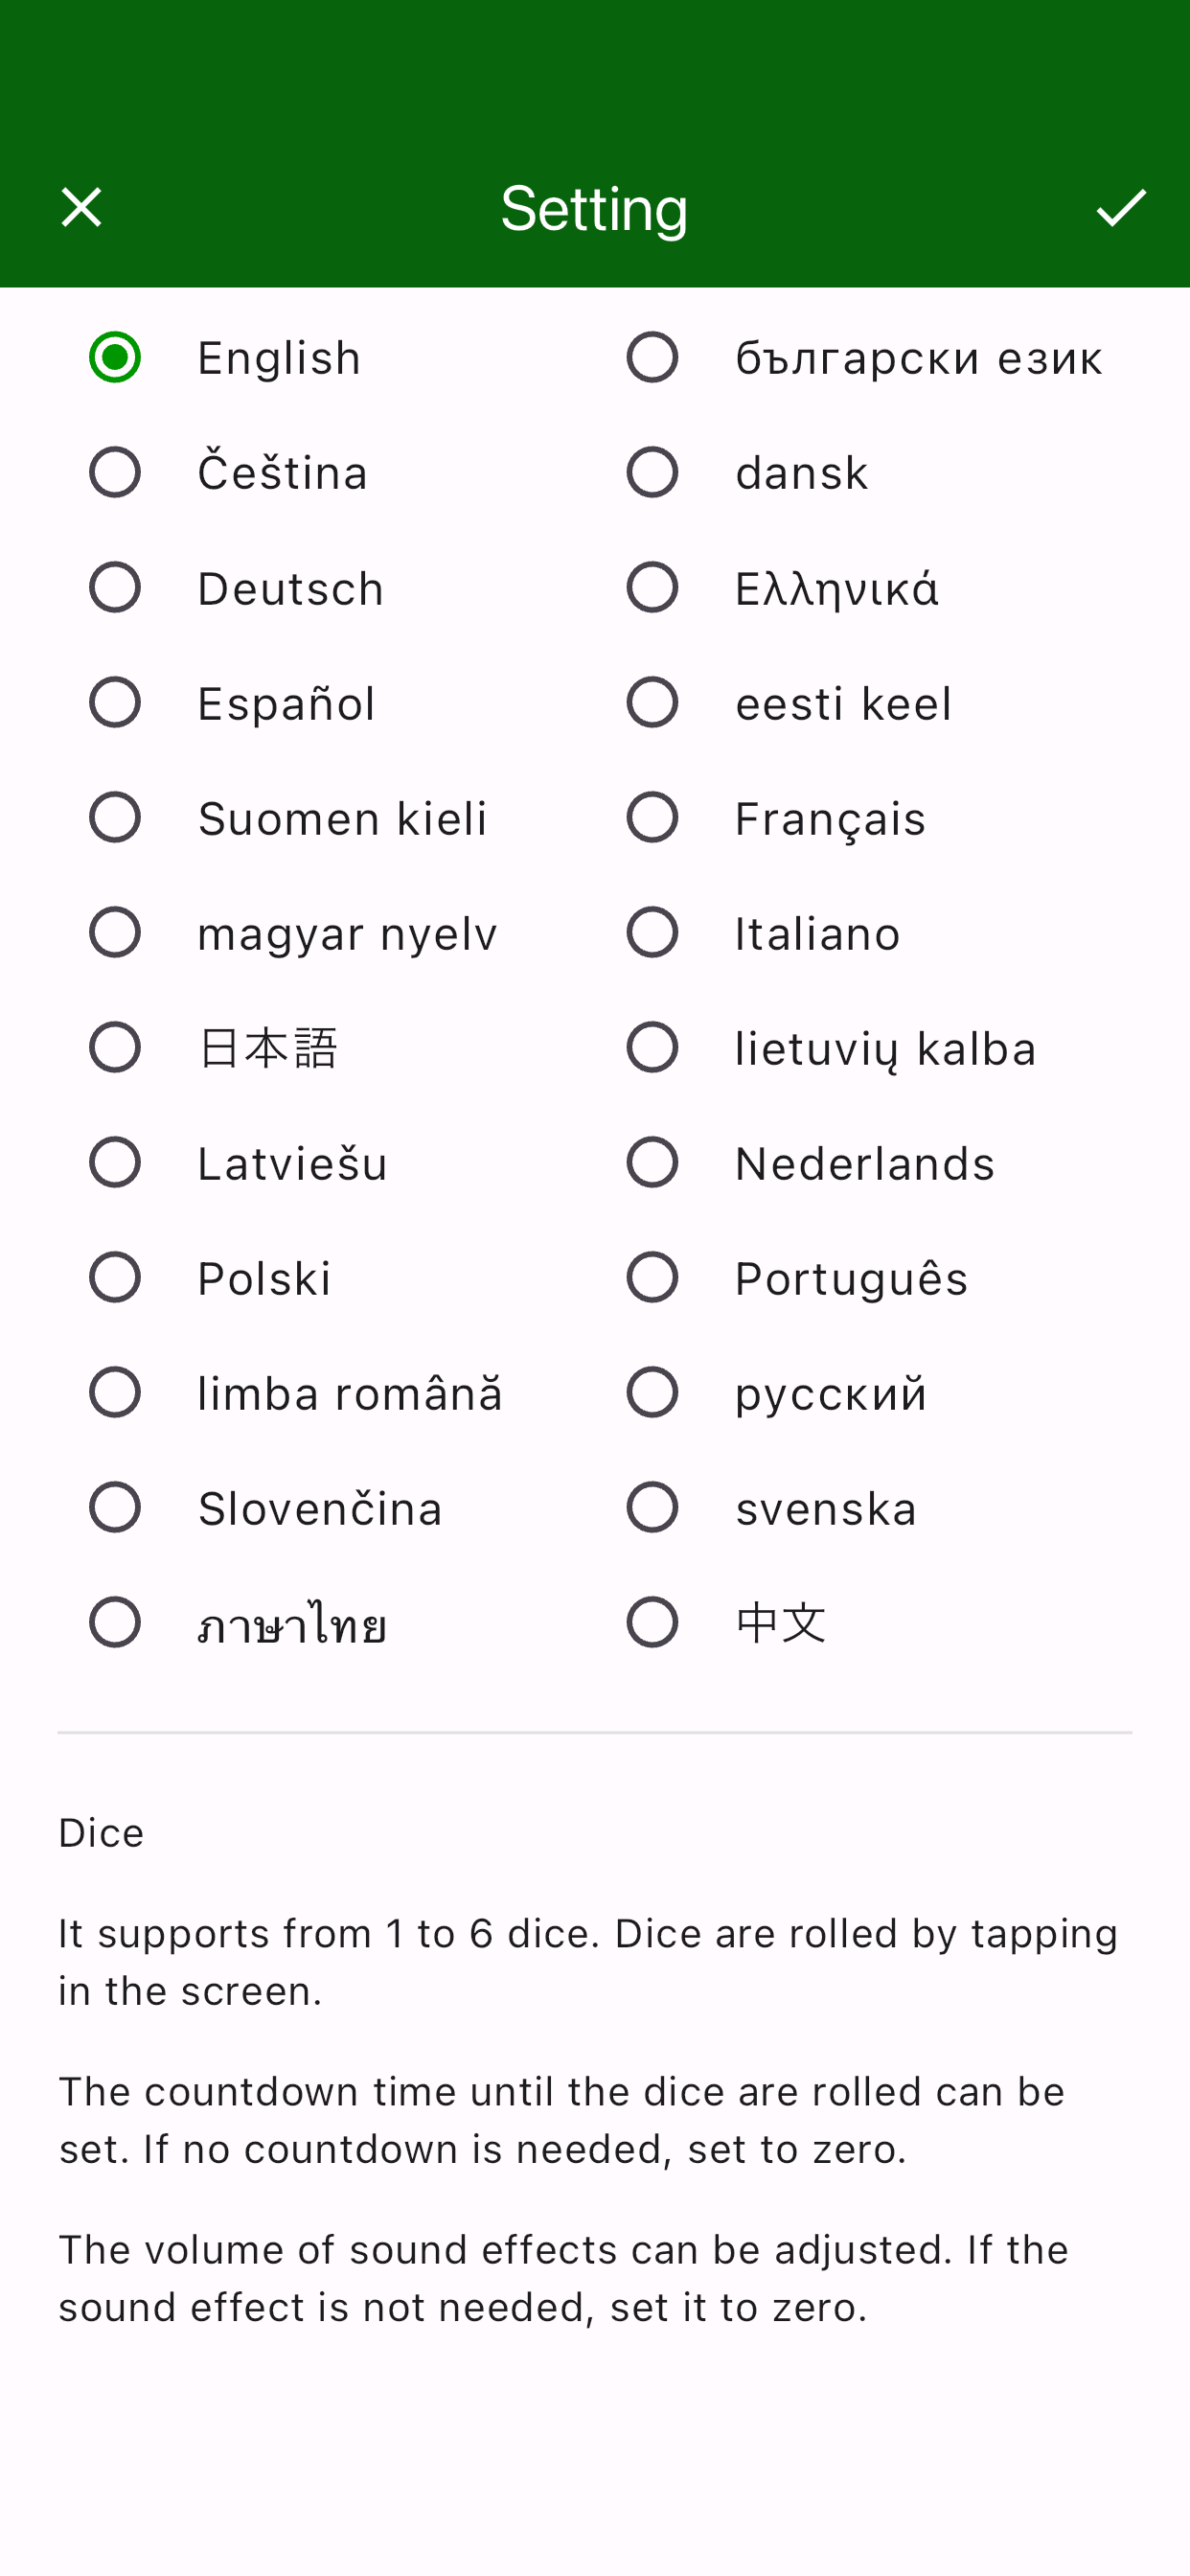Choose Čeština as the language
The height and width of the screenshot is (2576, 1190).
coord(115,472)
